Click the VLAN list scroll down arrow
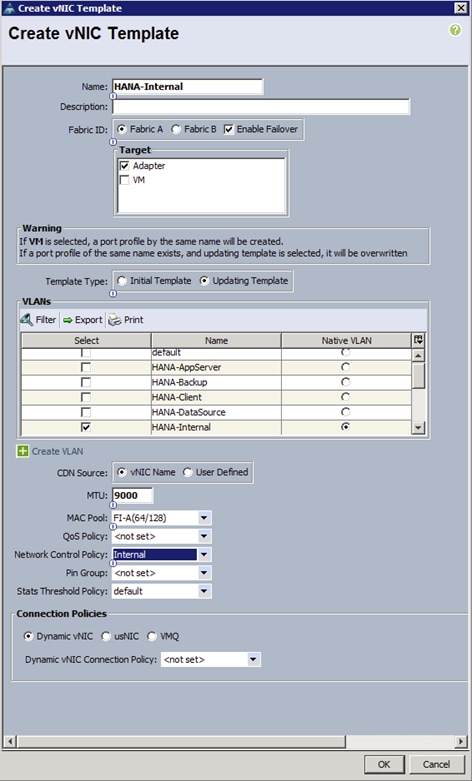 coord(418,427)
